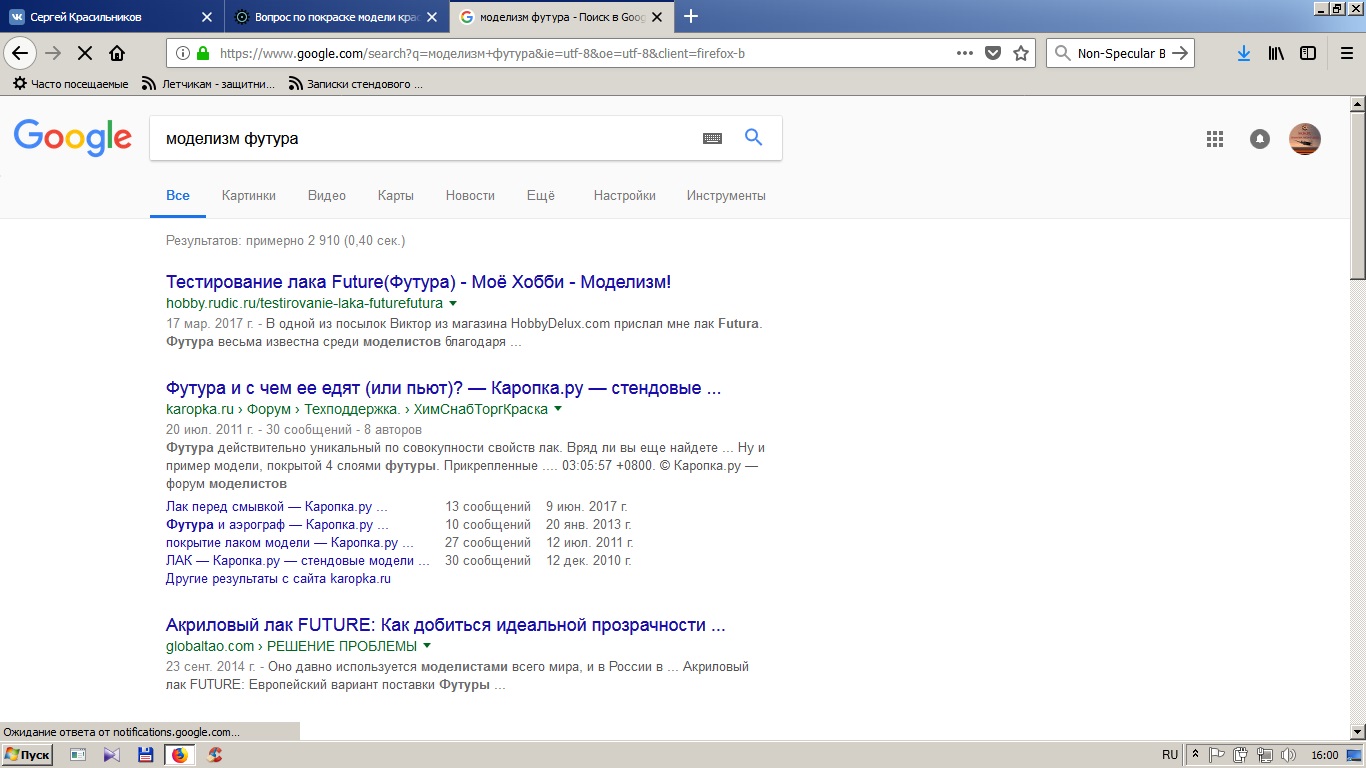Image resolution: width=1366 pixels, height=768 pixels.
Task: Bookmark this page with the star icon
Action: point(1021,54)
